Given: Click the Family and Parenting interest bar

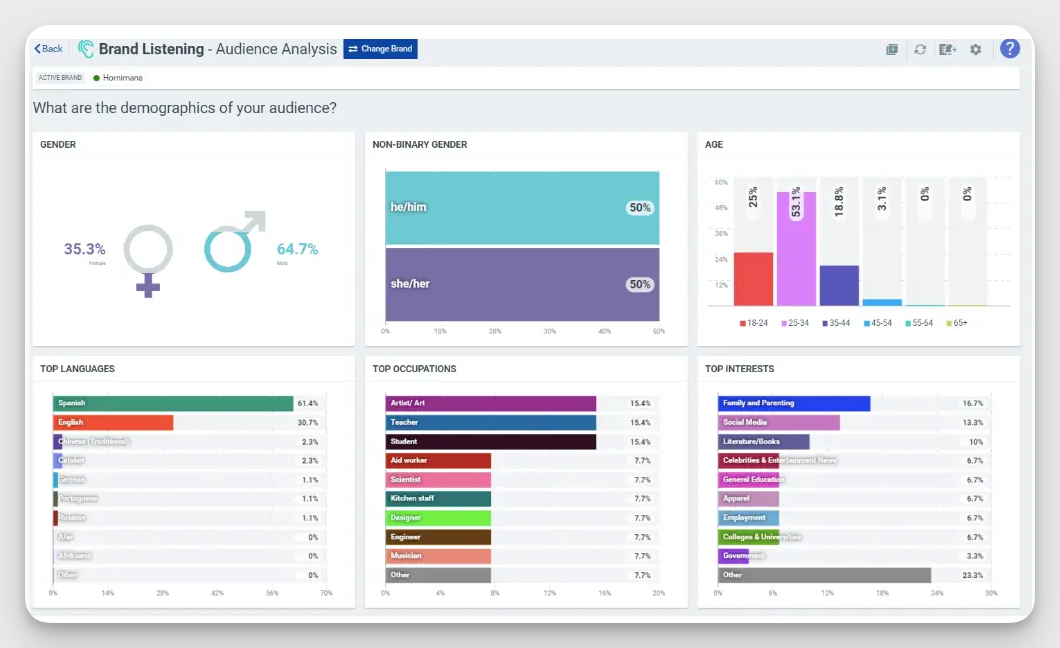Looking at the screenshot, I should point(793,403).
